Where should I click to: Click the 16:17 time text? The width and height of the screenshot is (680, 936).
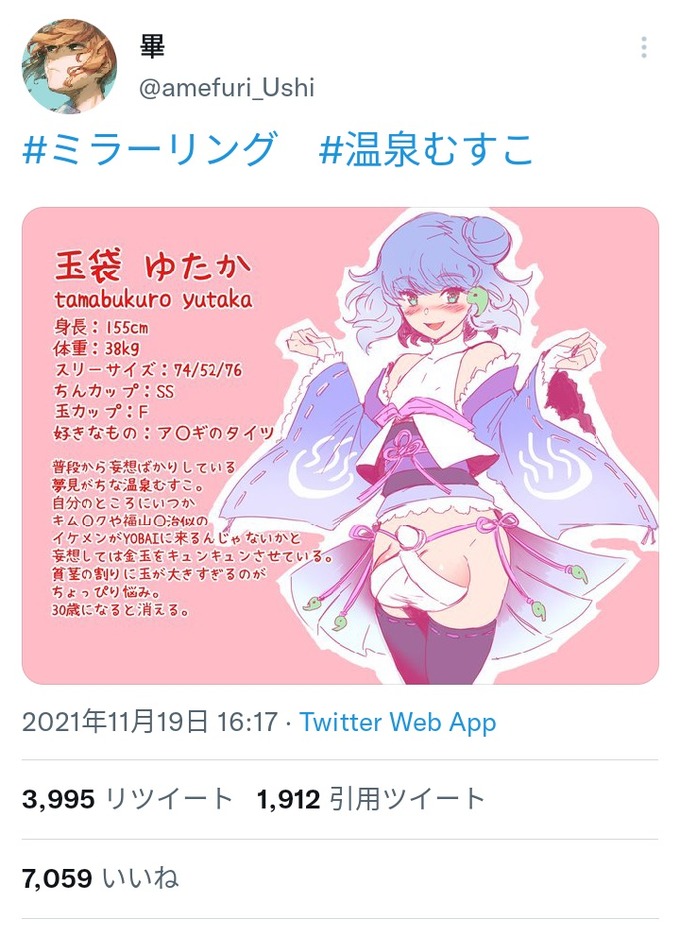pos(247,722)
